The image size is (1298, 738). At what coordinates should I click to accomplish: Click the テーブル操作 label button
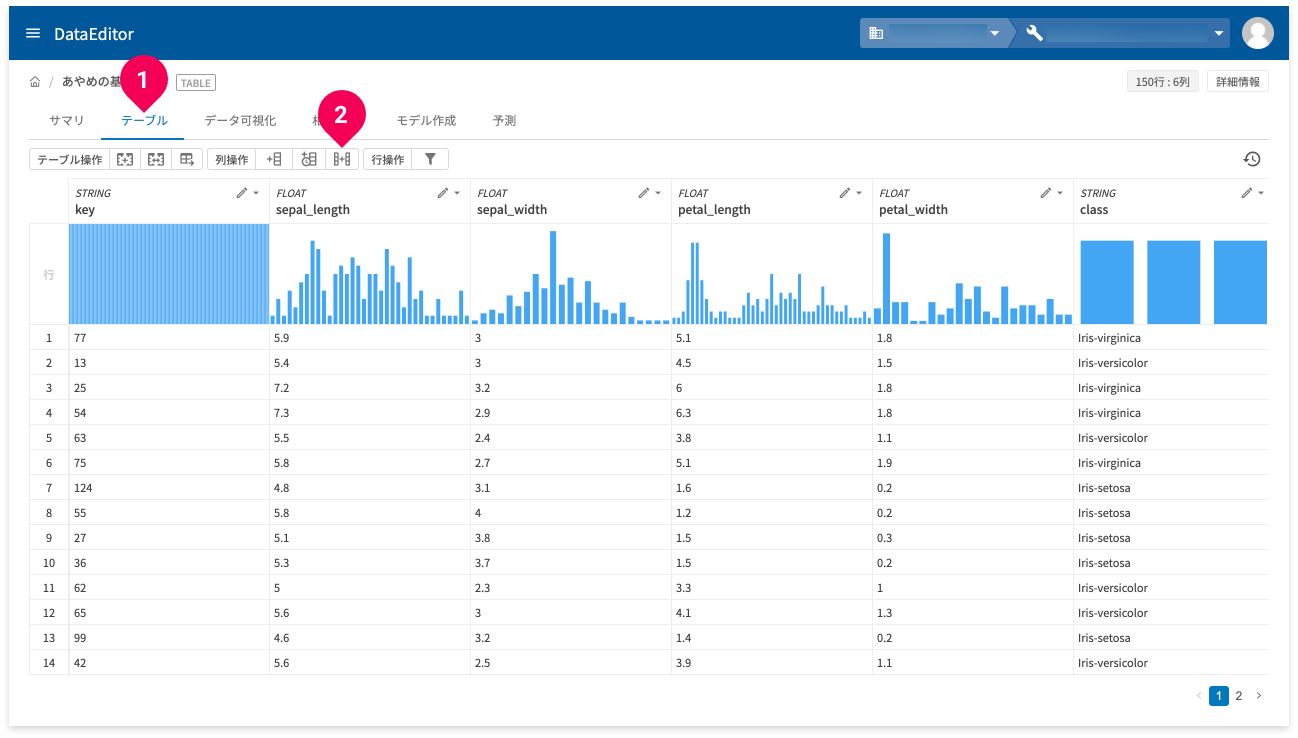tap(70, 159)
